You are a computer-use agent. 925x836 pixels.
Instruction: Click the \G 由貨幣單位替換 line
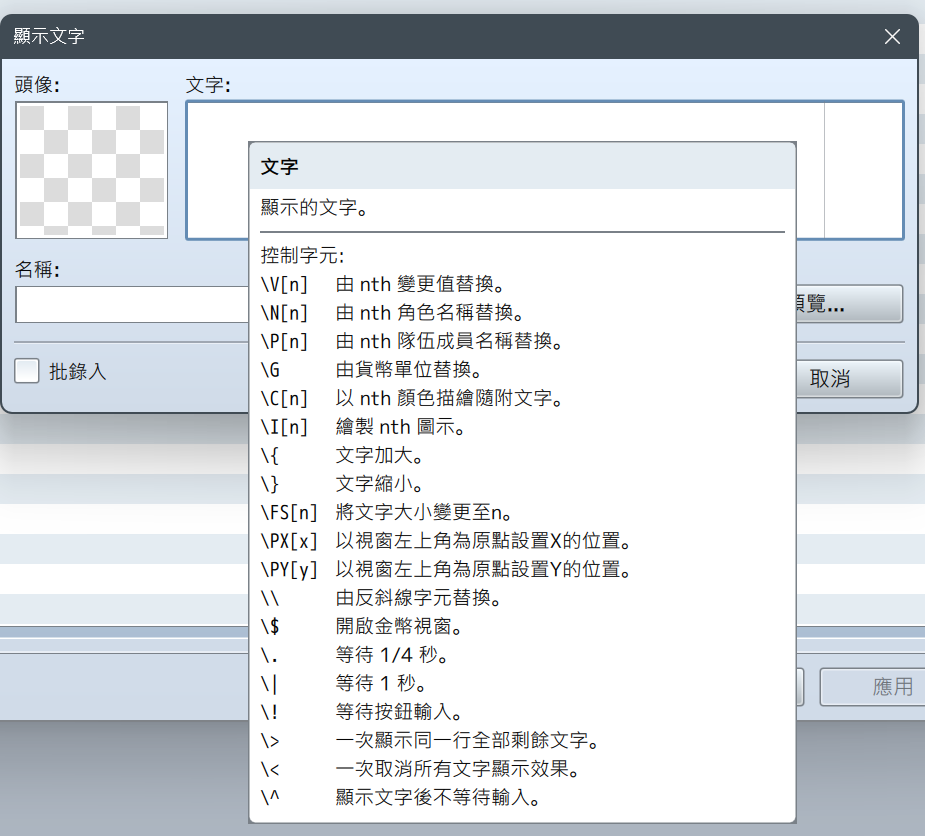(x=372, y=370)
